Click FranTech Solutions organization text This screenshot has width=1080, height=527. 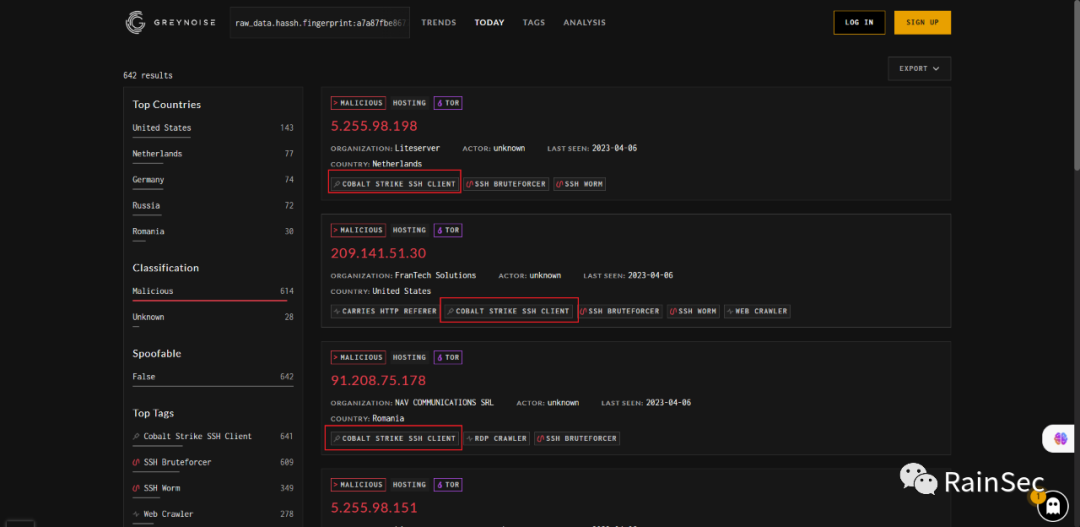(x=435, y=276)
